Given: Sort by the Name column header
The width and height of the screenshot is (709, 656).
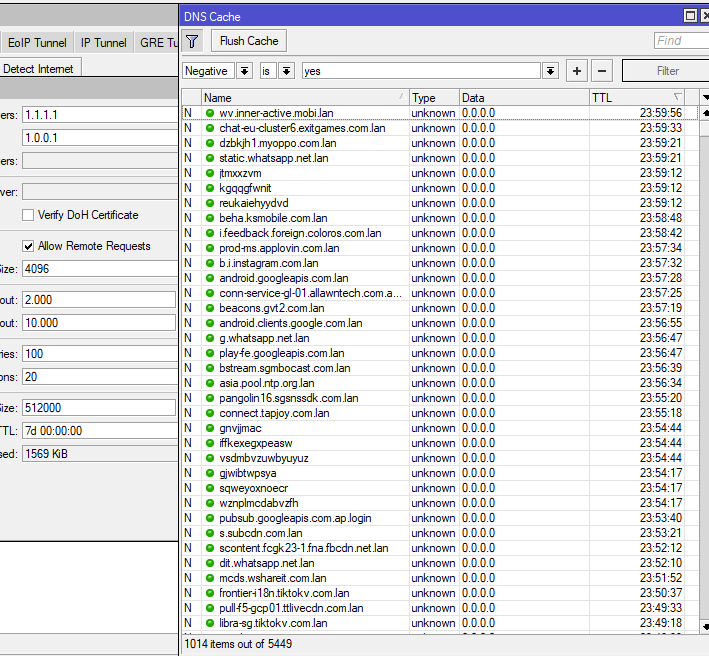Looking at the screenshot, I should [x=305, y=98].
